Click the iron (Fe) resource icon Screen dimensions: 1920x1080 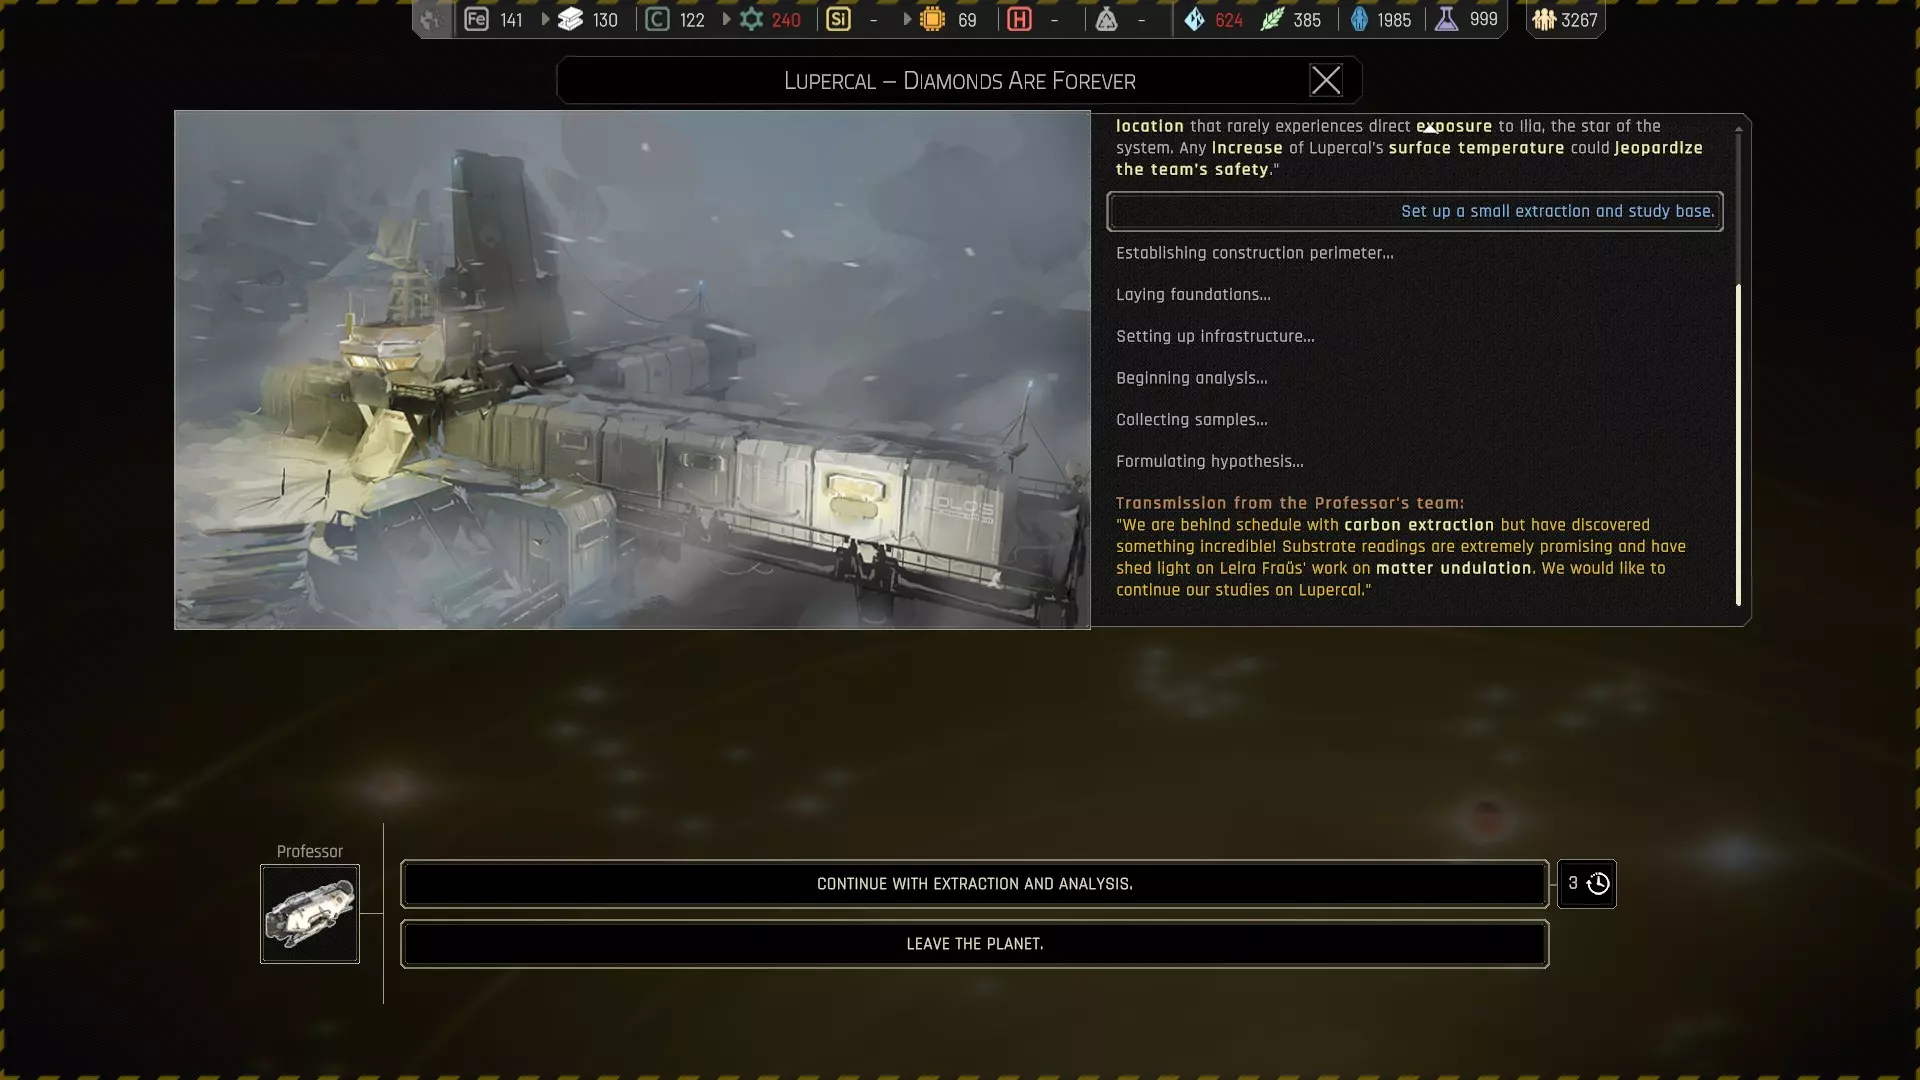476,19
